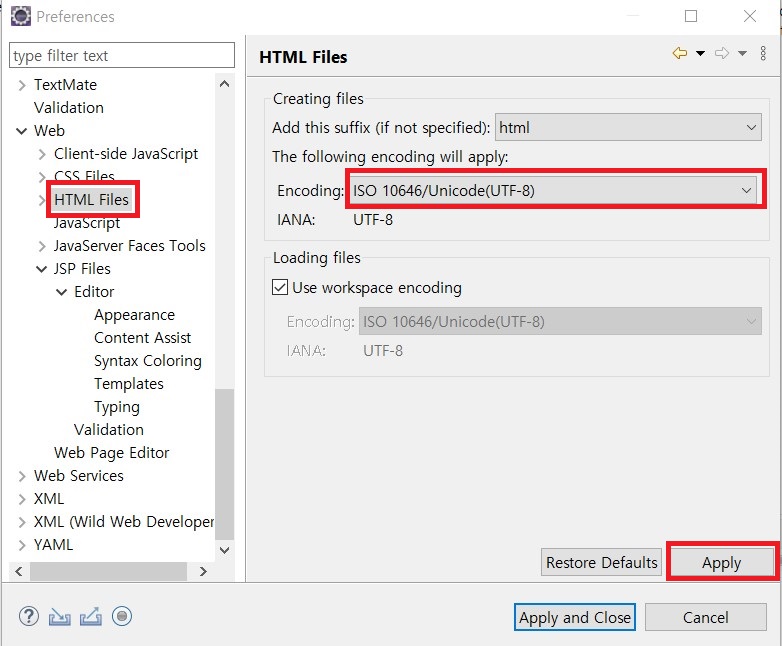Open Syntax Coloring preference page

[148, 361]
